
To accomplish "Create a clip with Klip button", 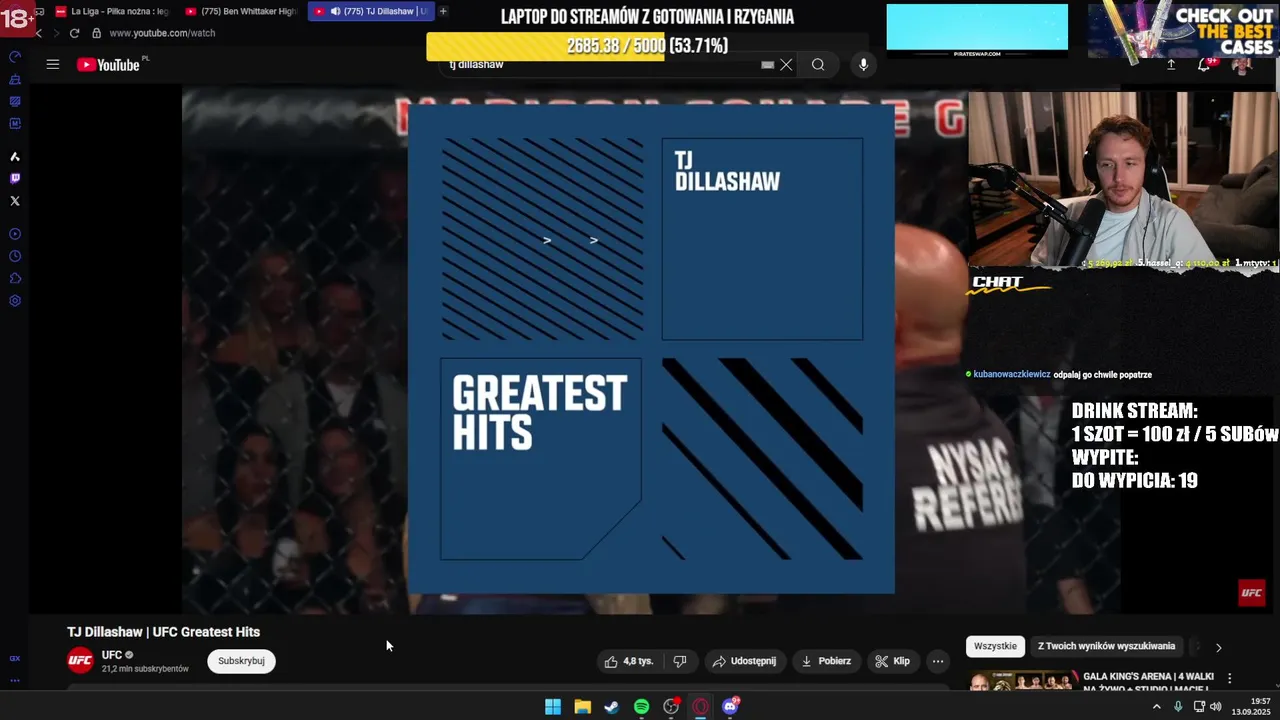I will tap(893, 661).
